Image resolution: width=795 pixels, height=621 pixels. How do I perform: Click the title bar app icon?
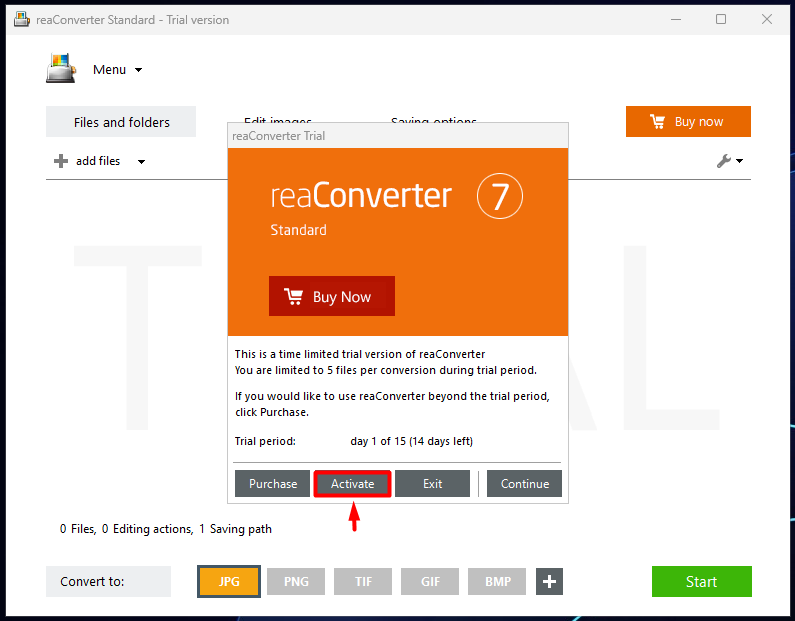(22, 19)
